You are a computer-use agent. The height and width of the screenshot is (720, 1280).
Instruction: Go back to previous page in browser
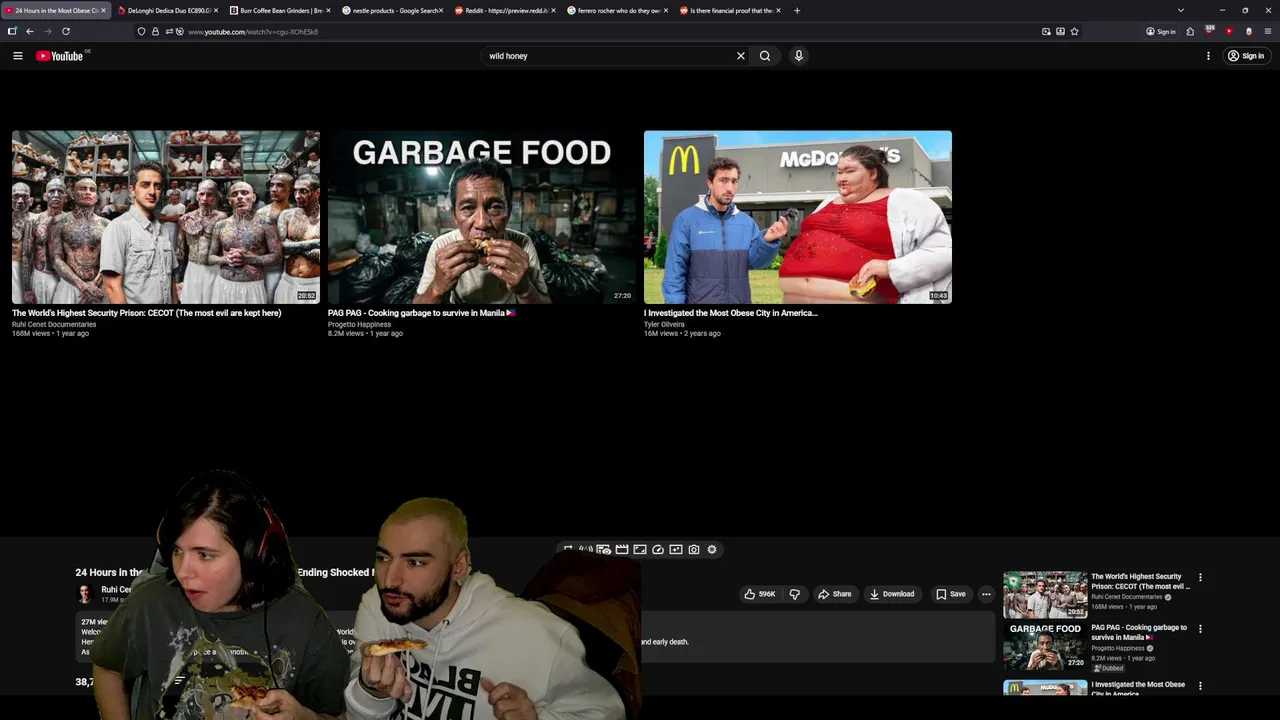30,32
